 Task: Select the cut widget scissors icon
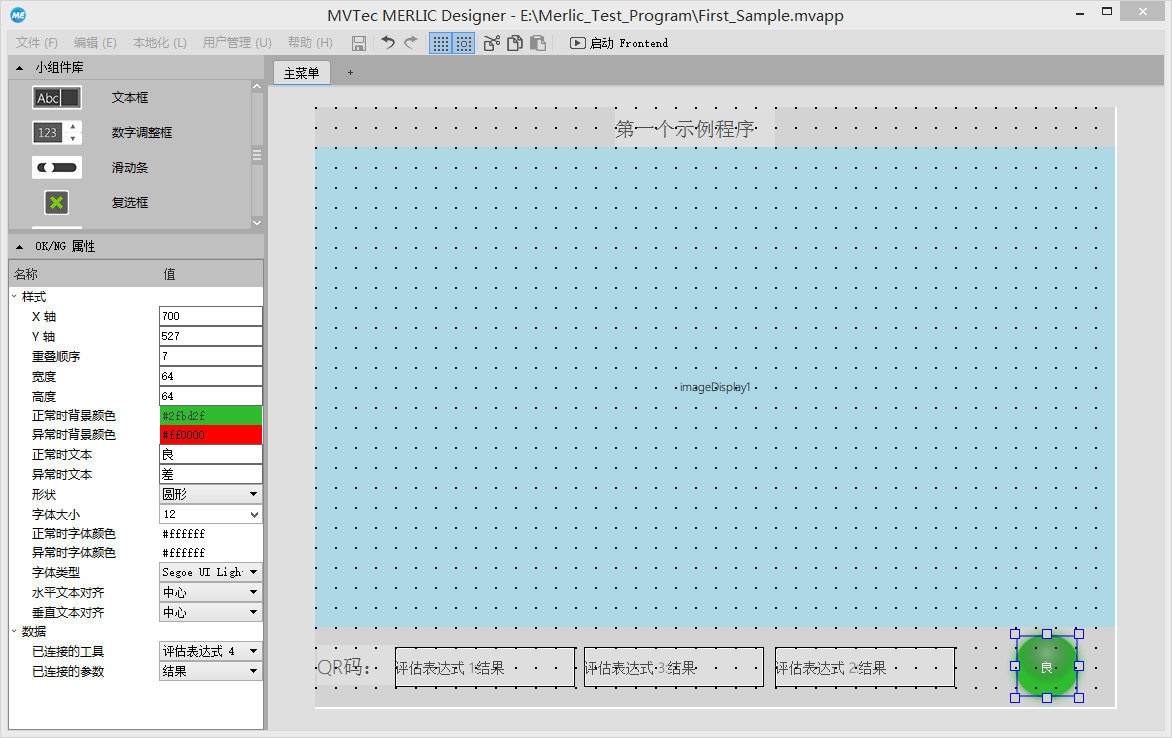(490, 43)
